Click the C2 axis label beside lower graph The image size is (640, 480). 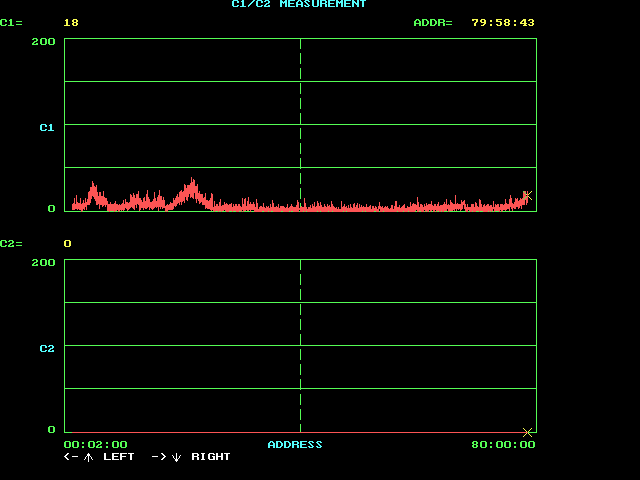pyautogui.click(x=47, y=349)
